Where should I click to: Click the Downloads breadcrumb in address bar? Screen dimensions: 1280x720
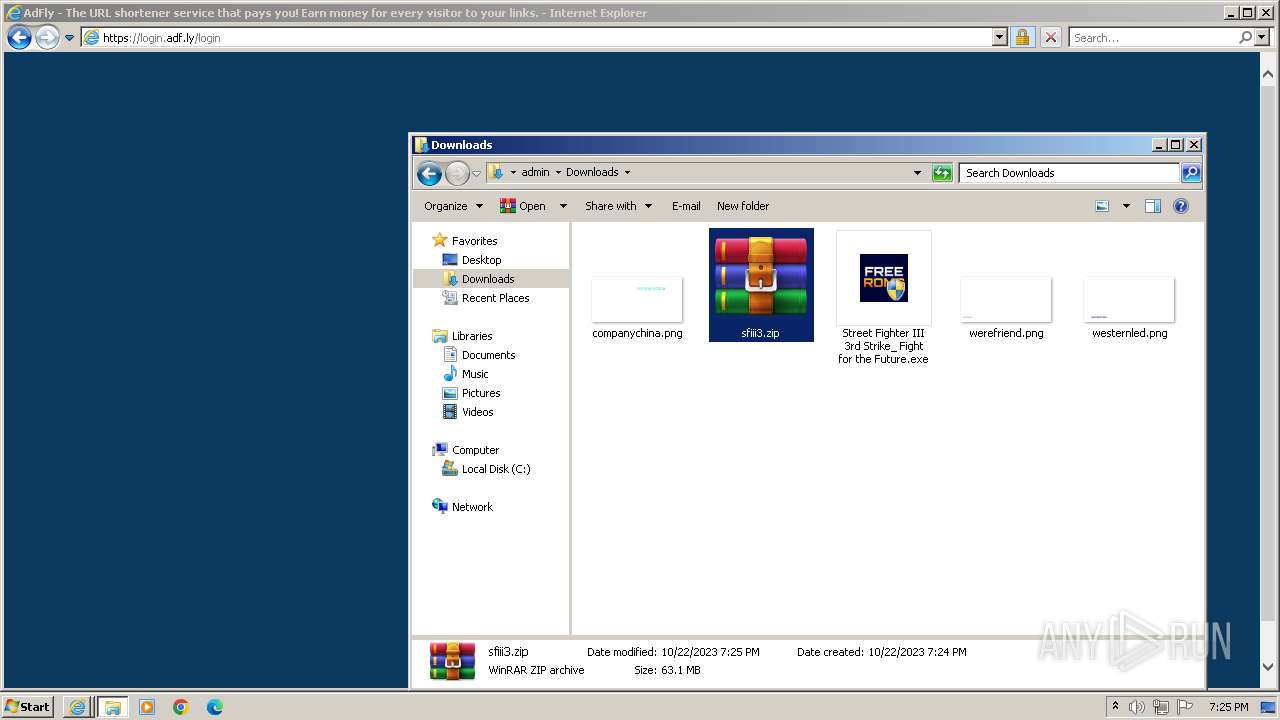(592, 172)
